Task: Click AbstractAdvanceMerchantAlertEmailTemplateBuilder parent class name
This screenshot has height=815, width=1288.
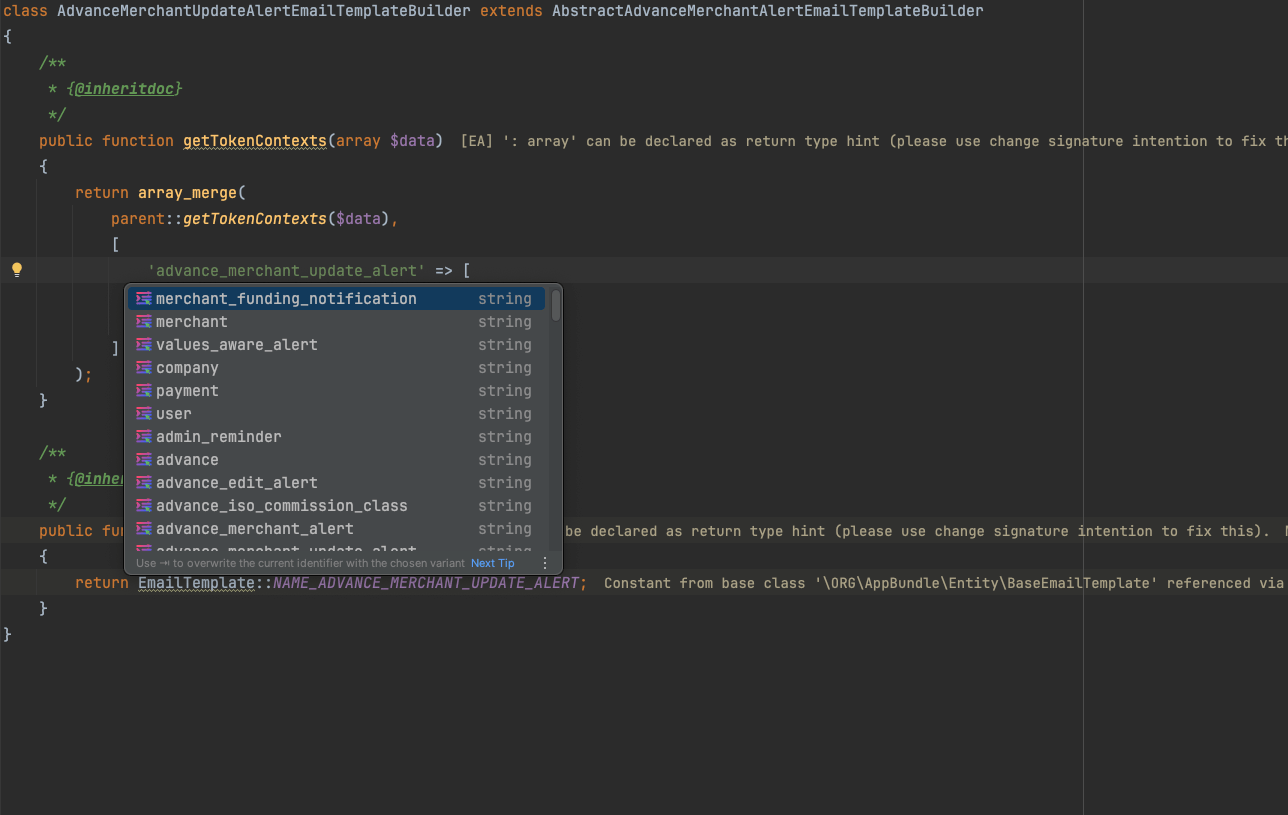Action: (767, 11)
